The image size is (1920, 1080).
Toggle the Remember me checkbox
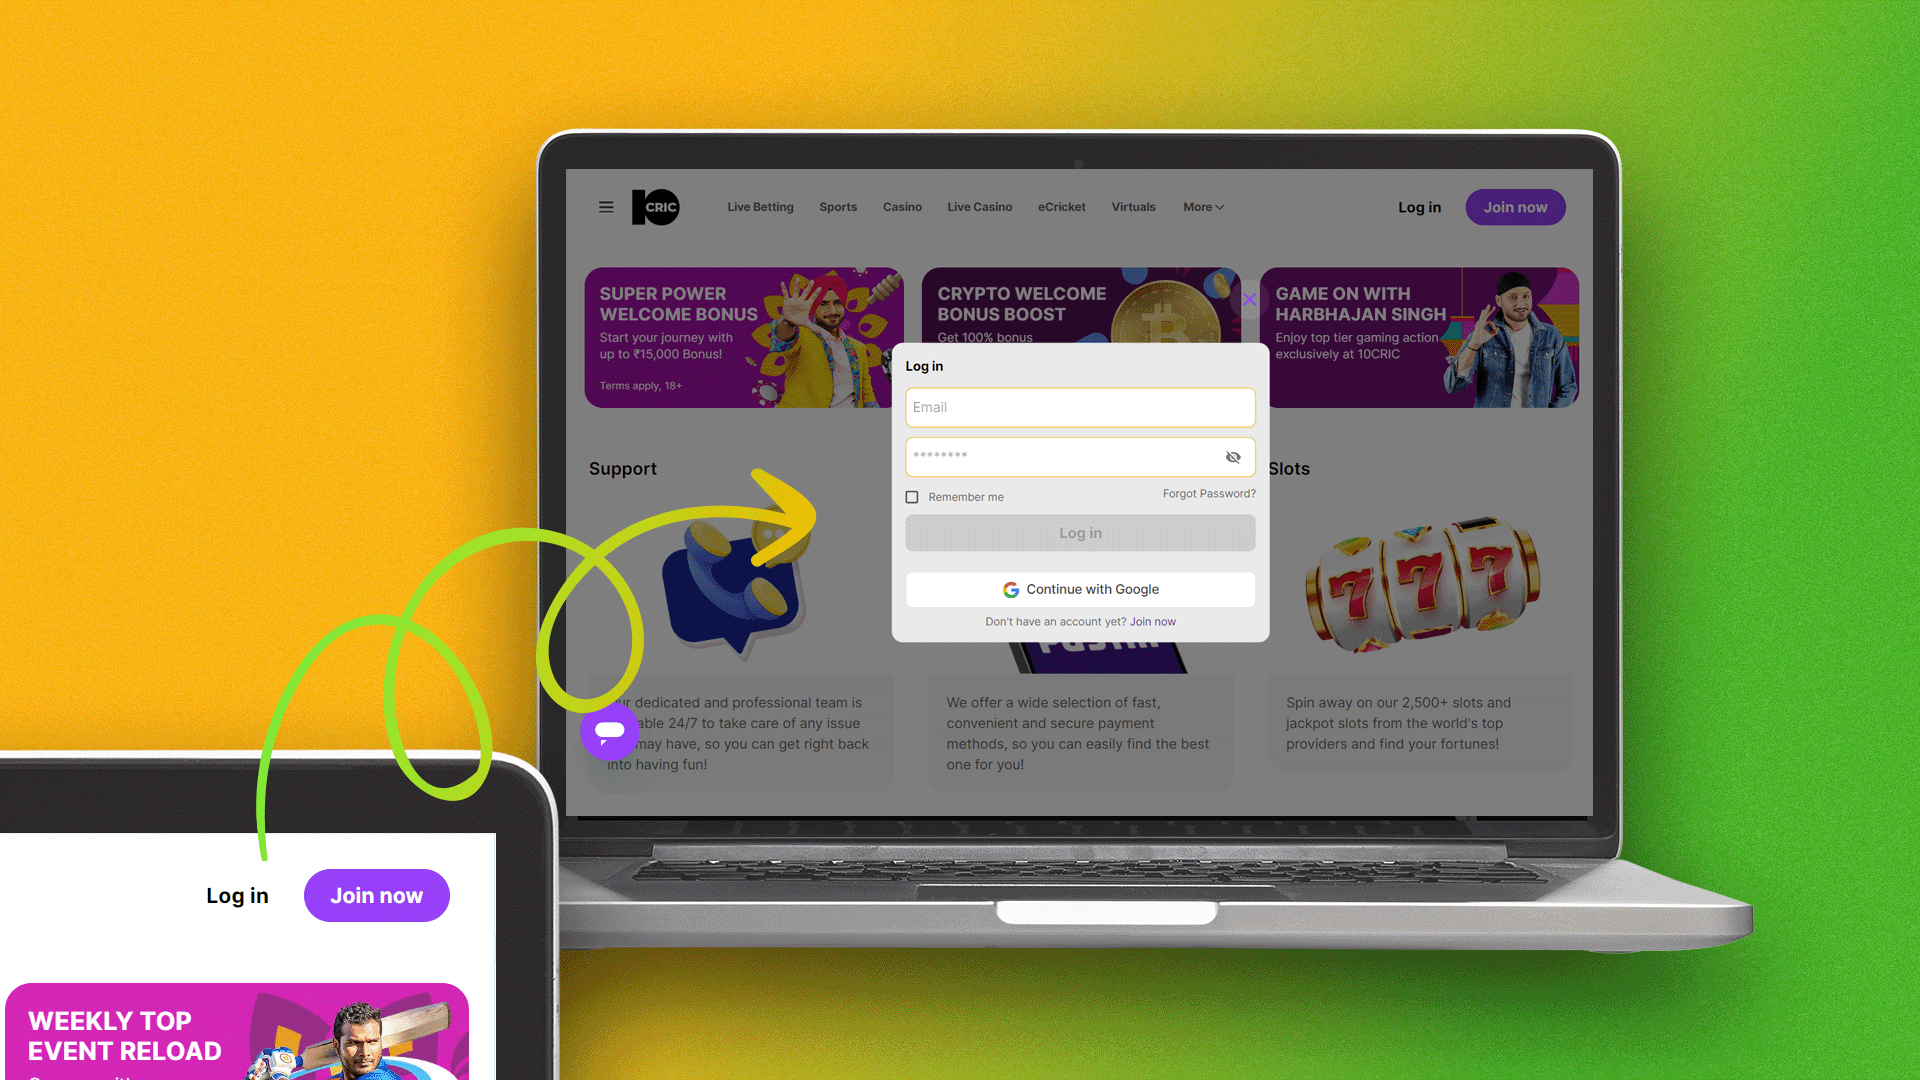click(913, 496)
